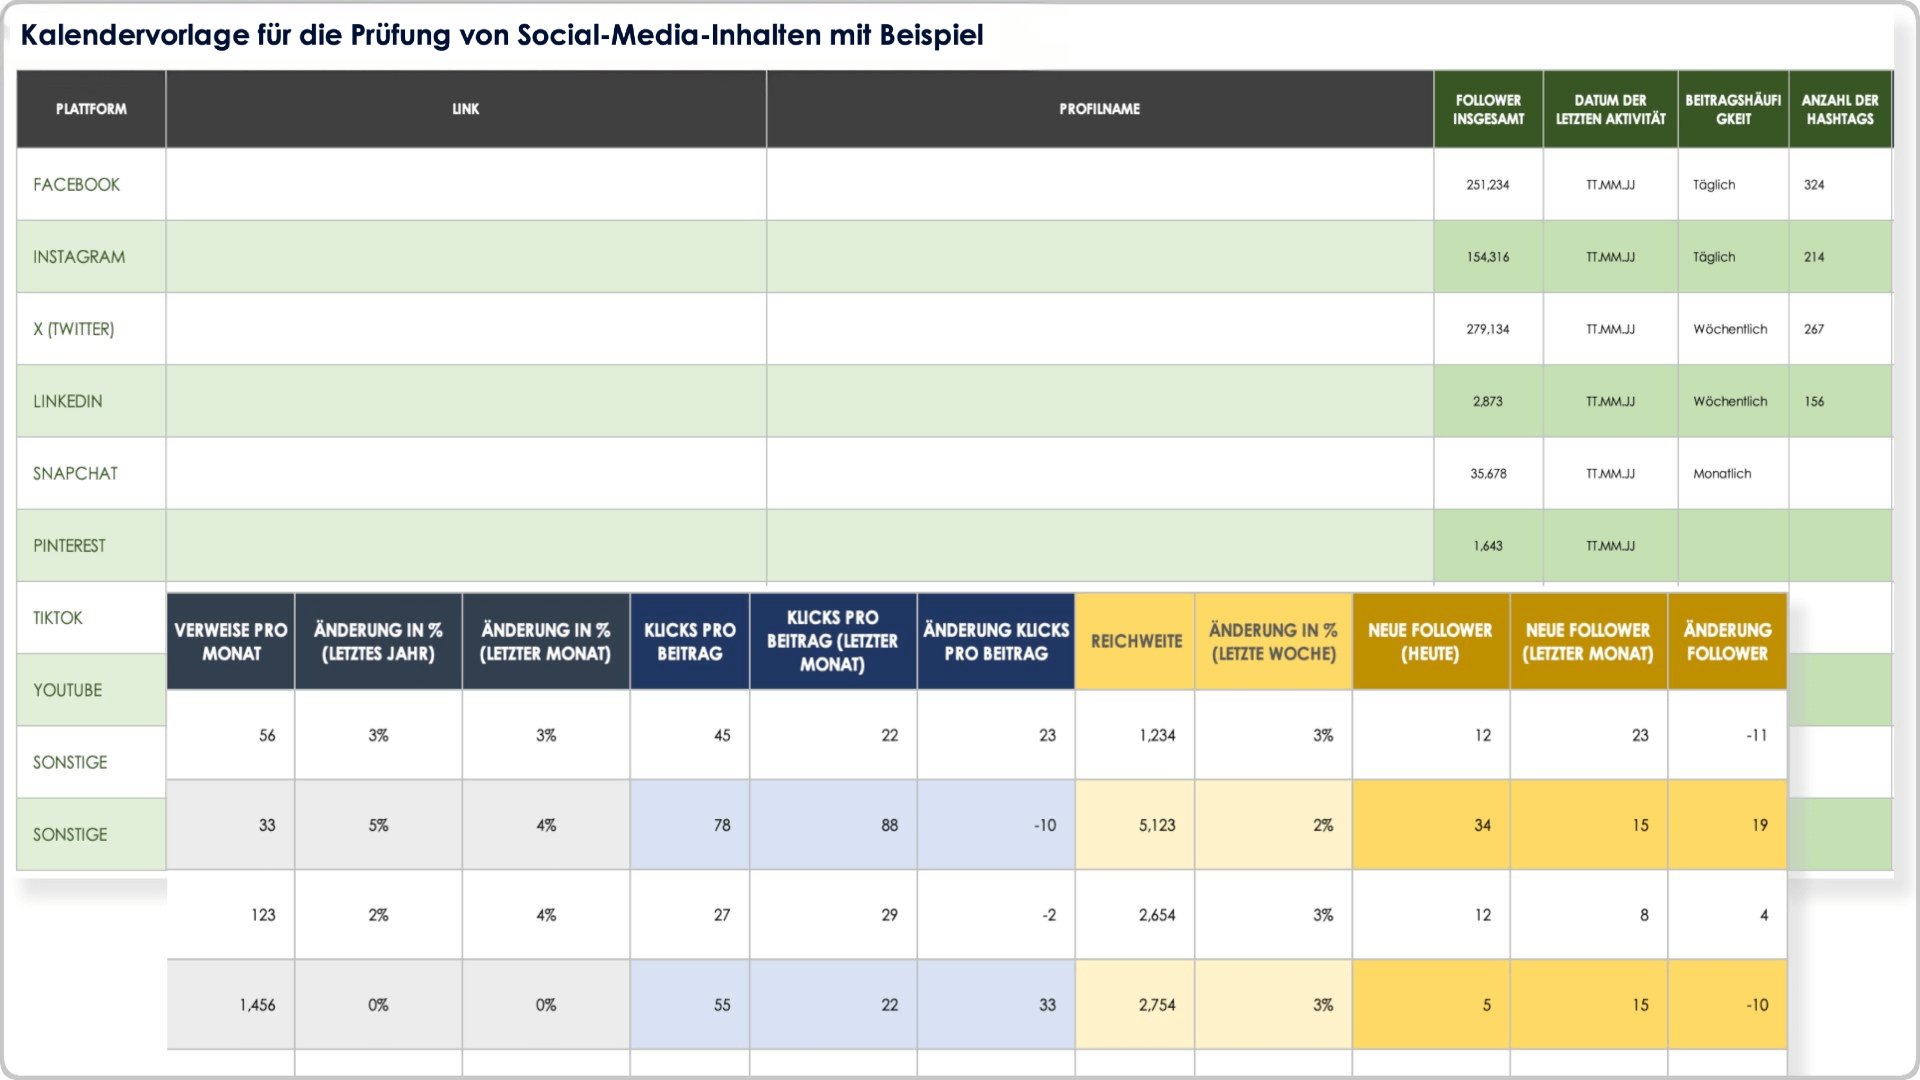
Task: Click KLICKS PRO BEITRAG (LETZTER MONAT) header
Action: [833, 641]
